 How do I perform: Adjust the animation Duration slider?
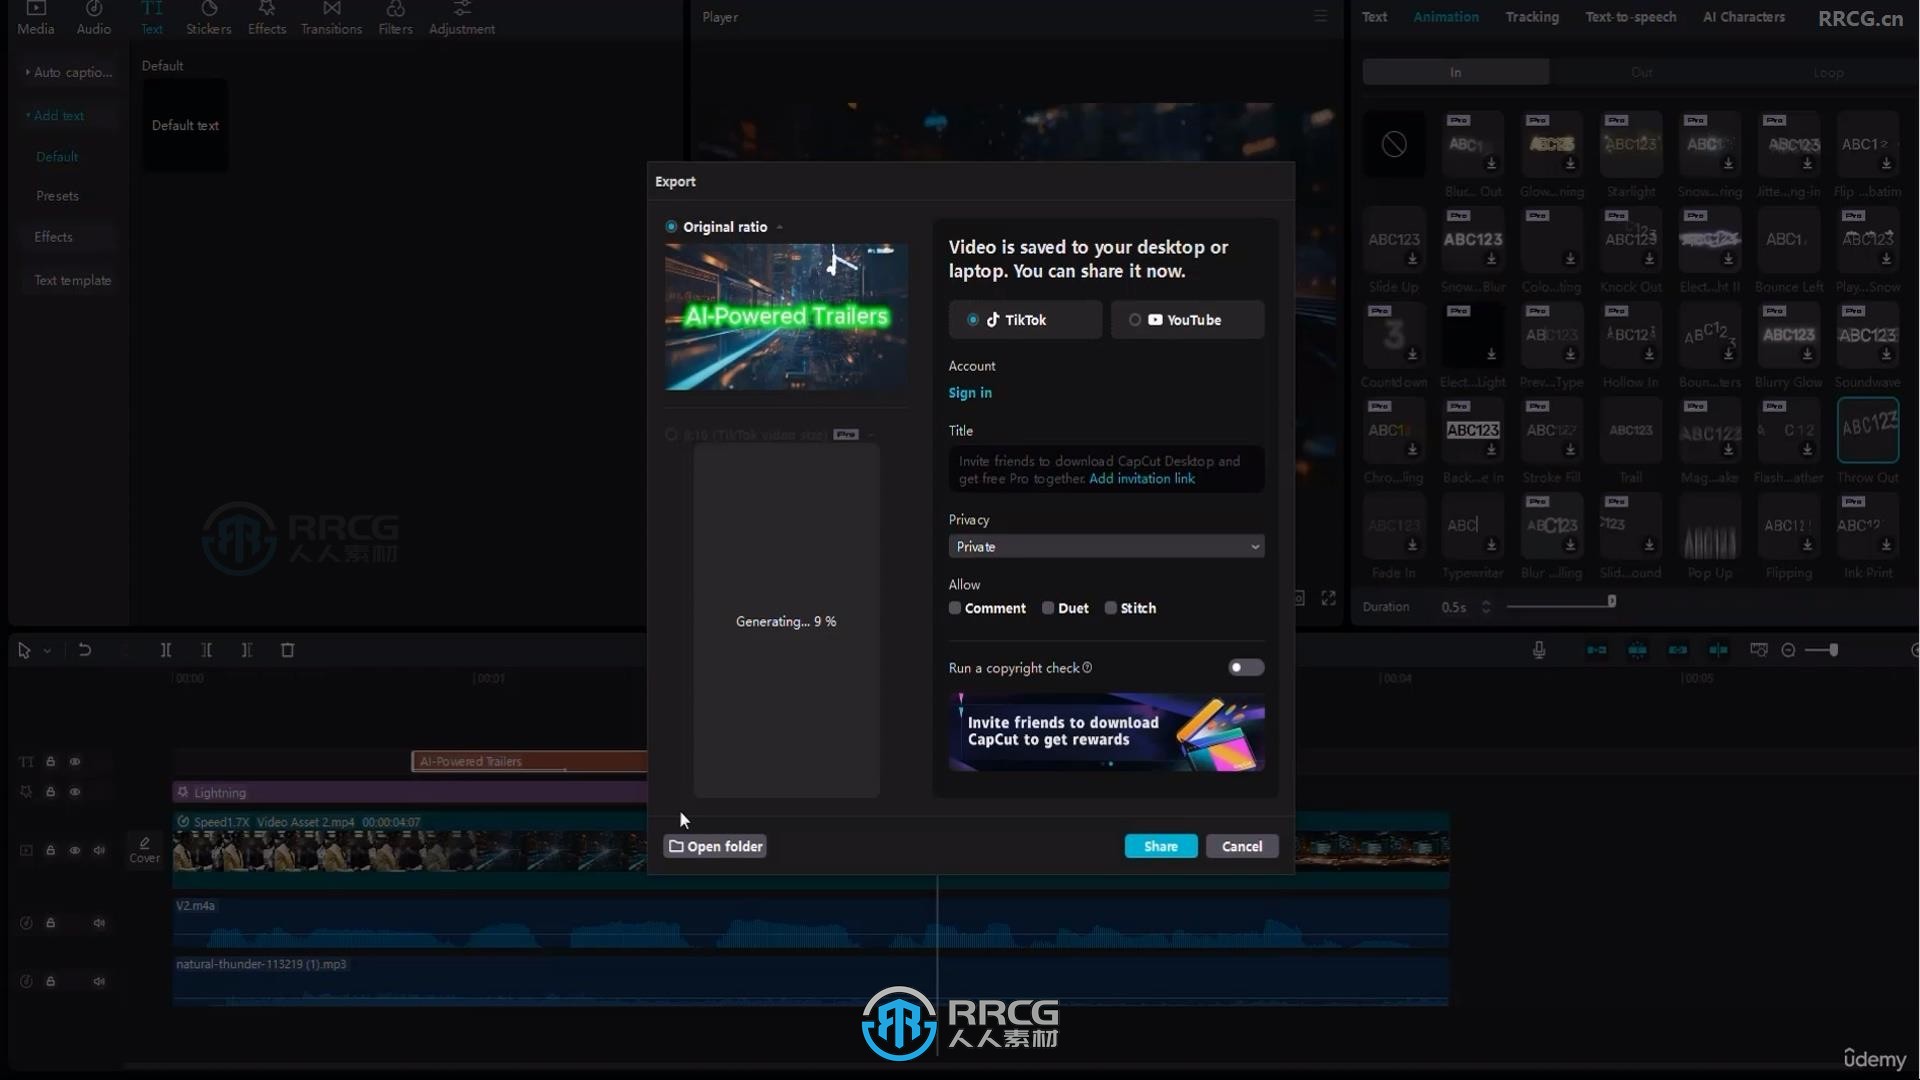[1611, 601]
